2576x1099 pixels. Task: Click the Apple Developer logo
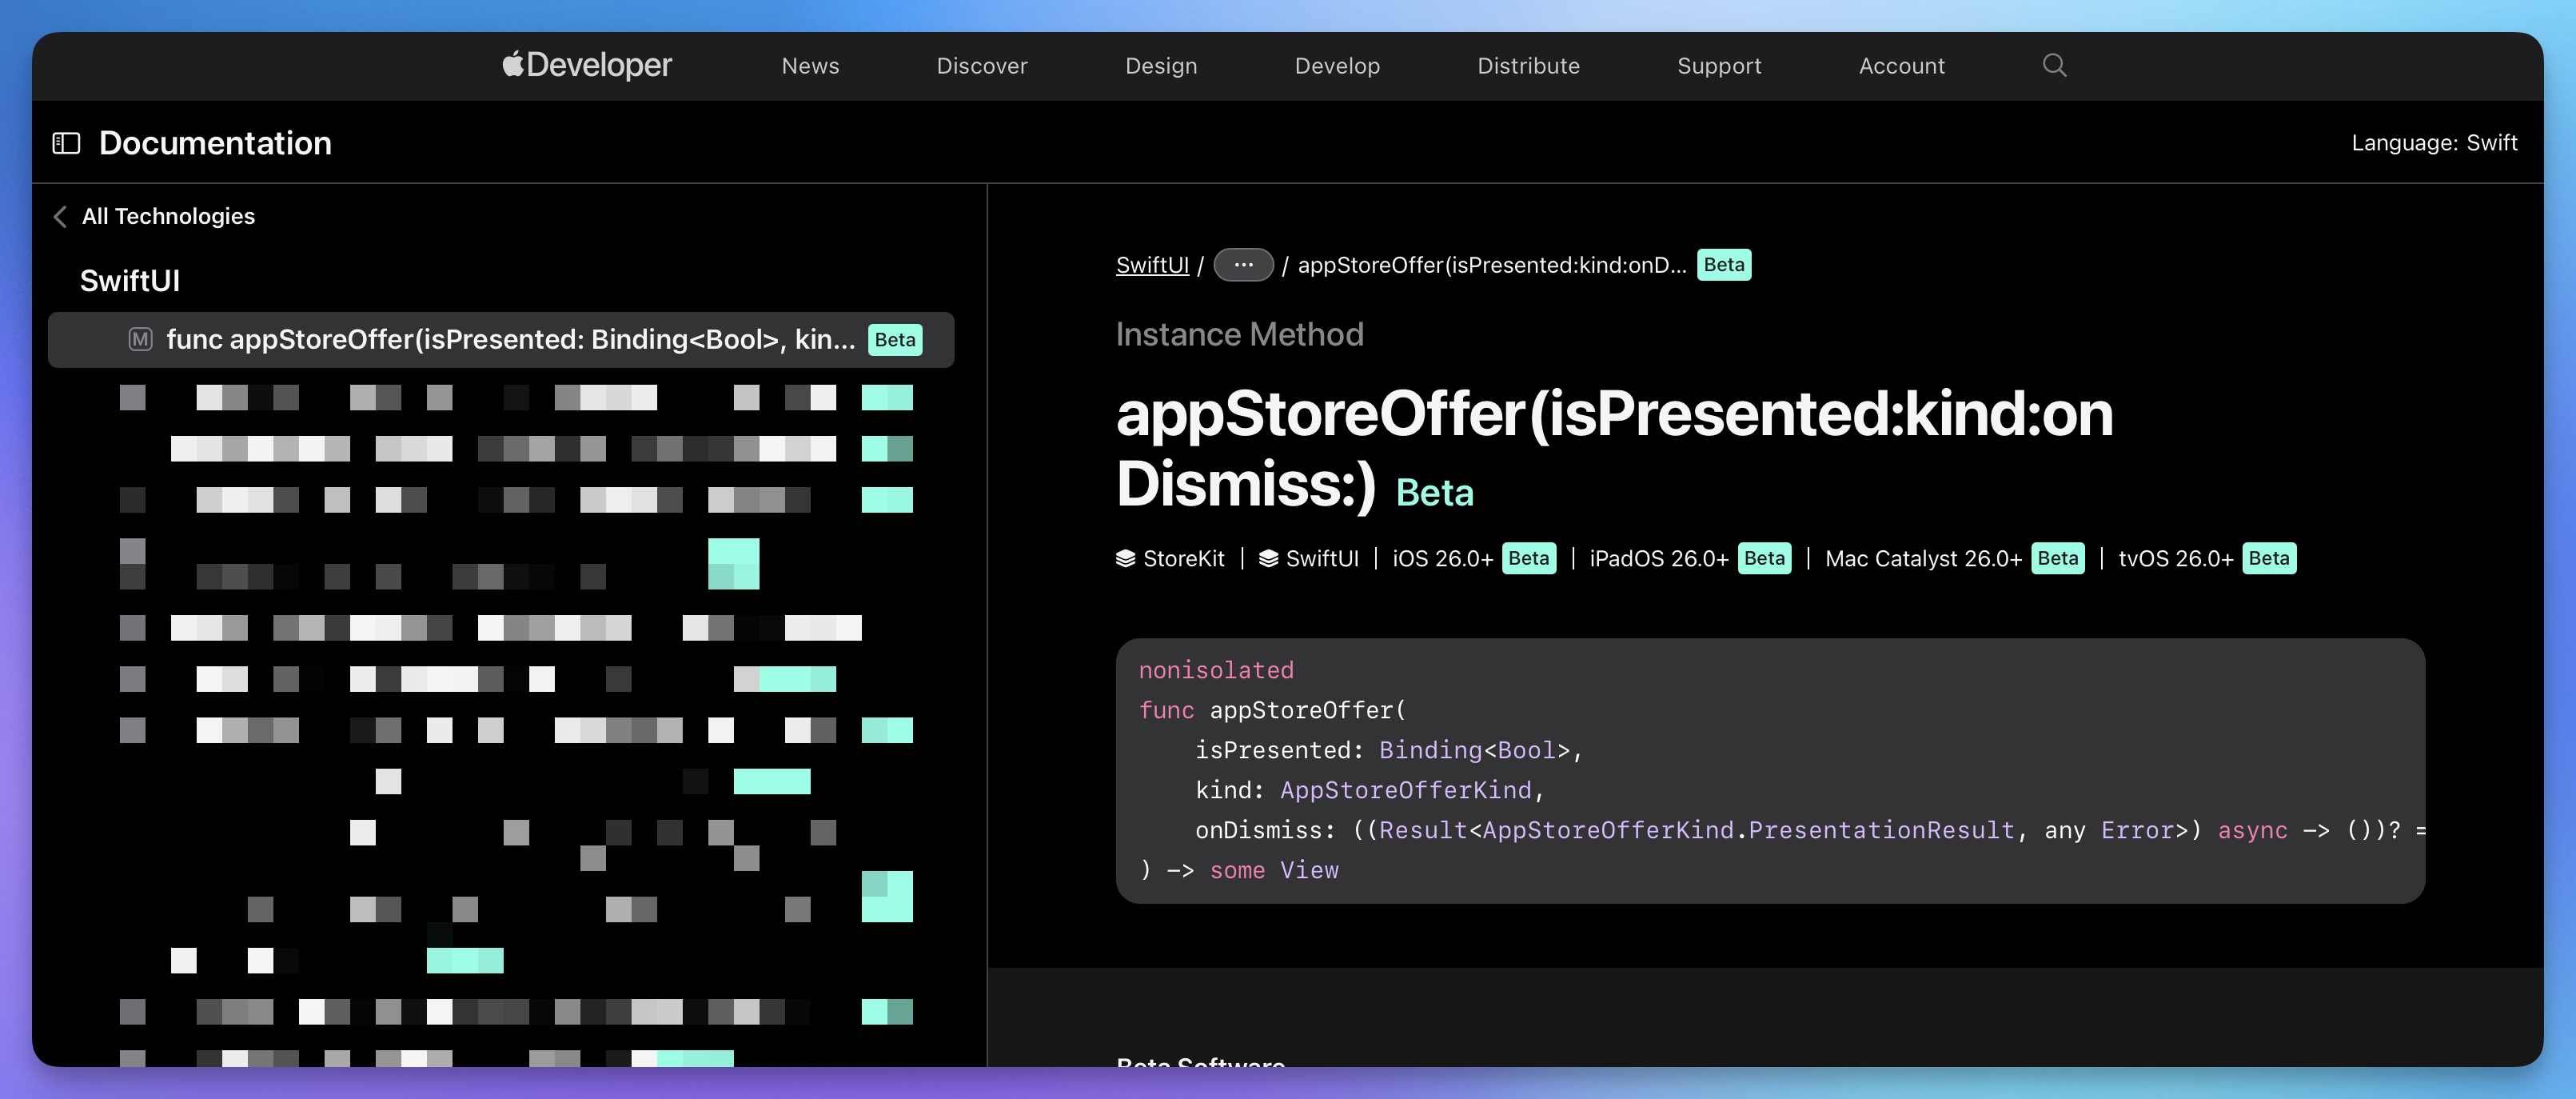click(587, 65)
